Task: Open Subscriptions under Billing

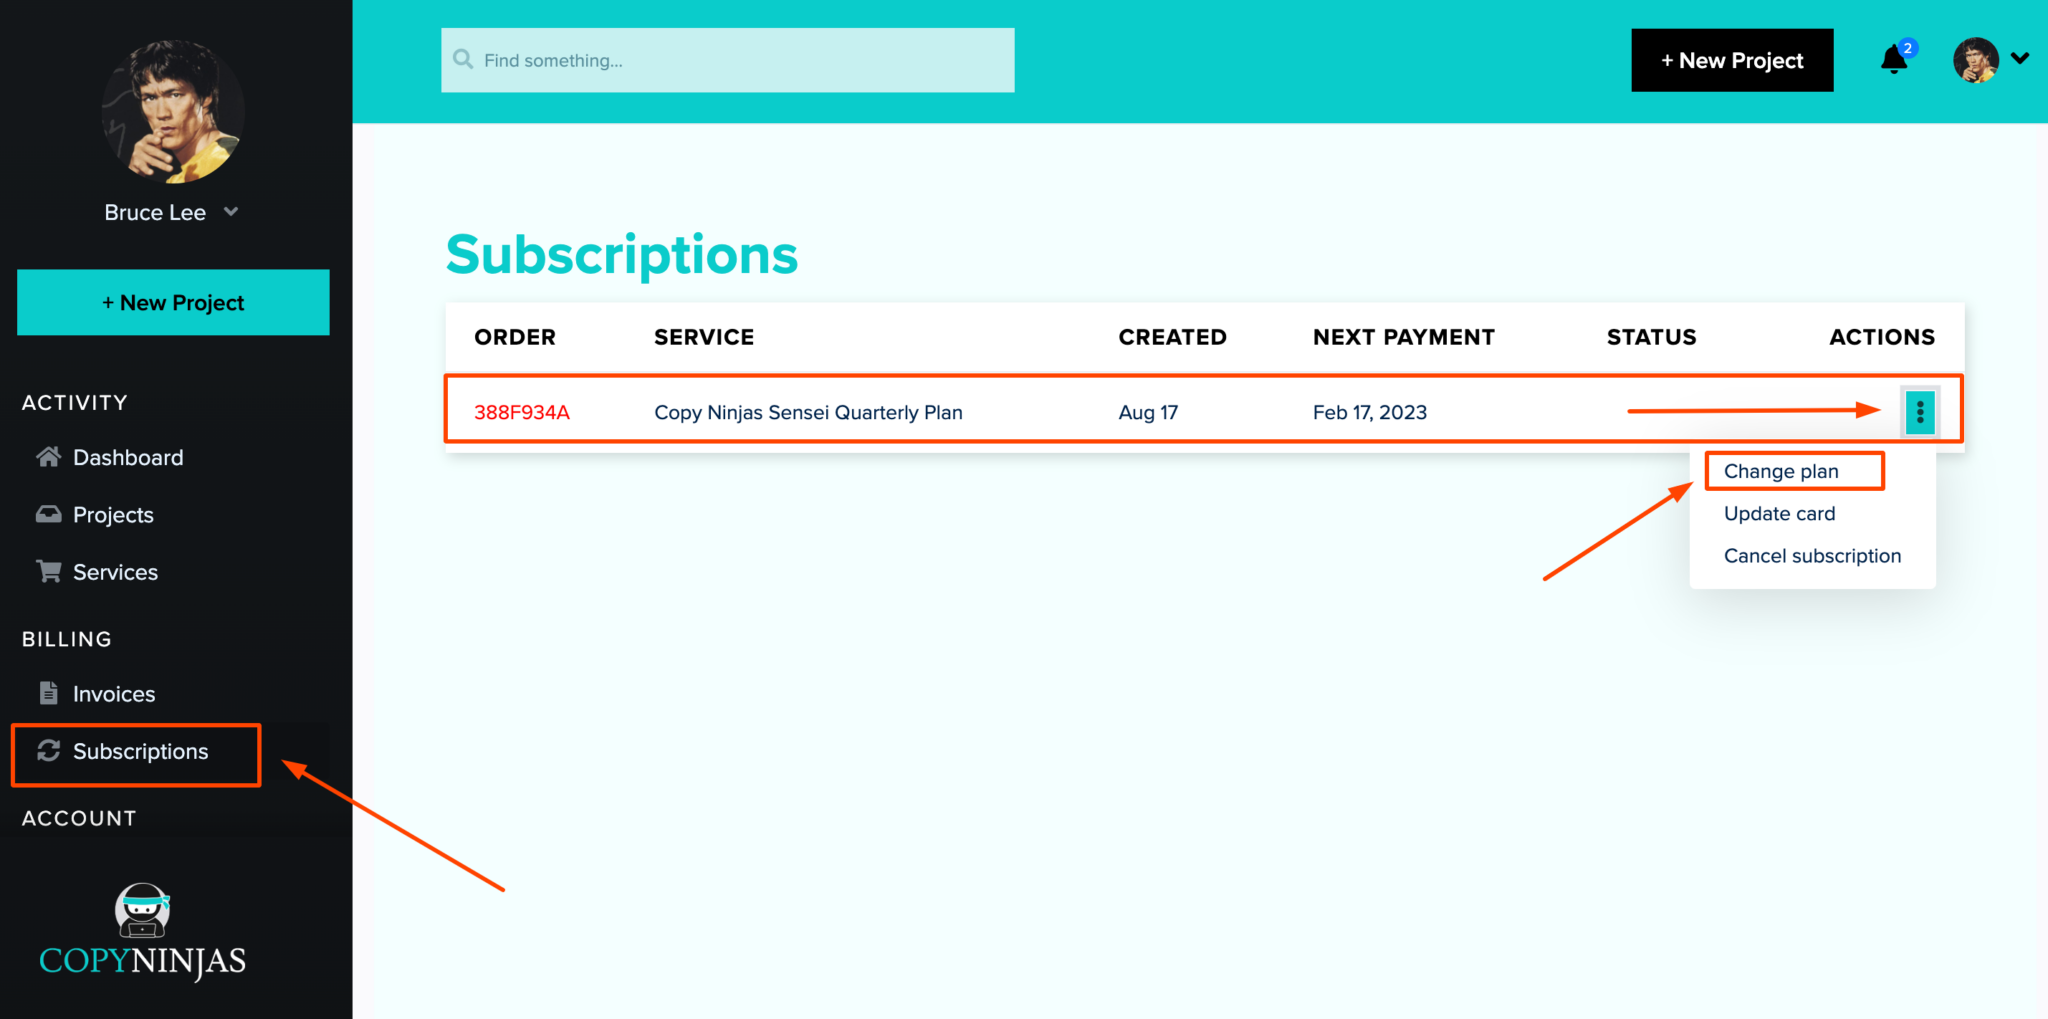Action: 140,751
